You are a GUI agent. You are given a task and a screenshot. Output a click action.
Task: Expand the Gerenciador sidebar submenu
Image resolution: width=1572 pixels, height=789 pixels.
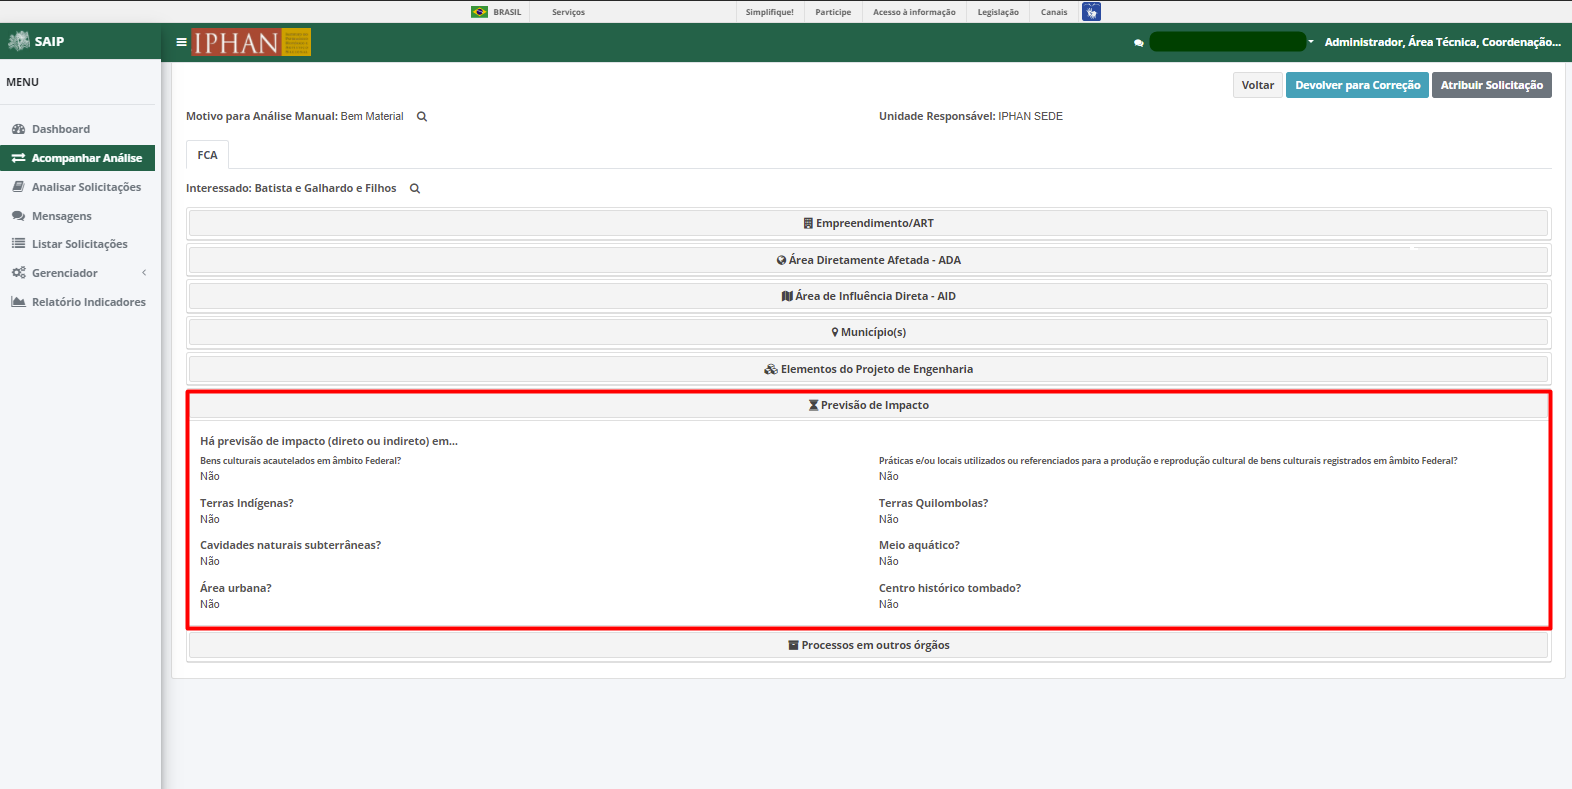point(79,273)
